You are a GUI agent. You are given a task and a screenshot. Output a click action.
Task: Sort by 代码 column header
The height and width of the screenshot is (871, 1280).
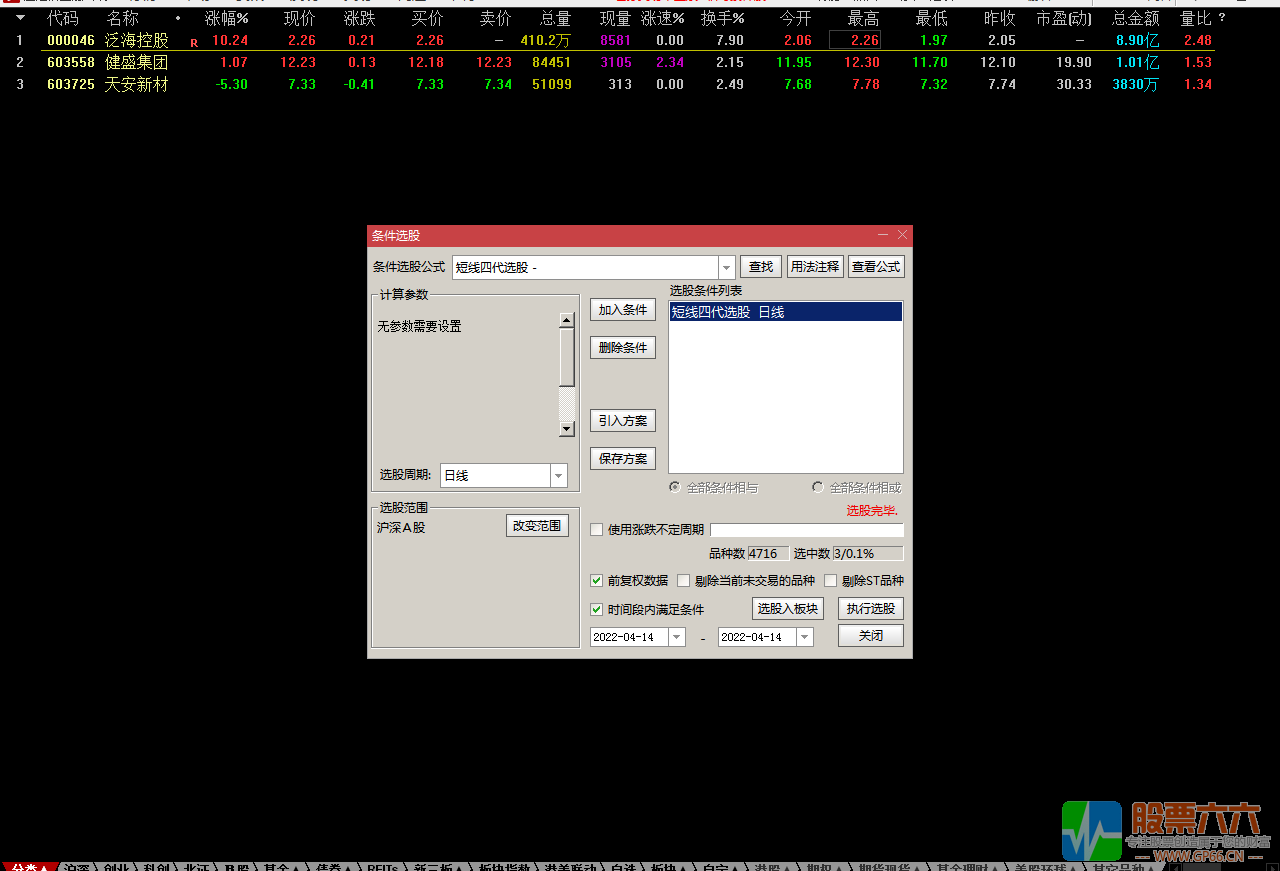tap(63, 18)
